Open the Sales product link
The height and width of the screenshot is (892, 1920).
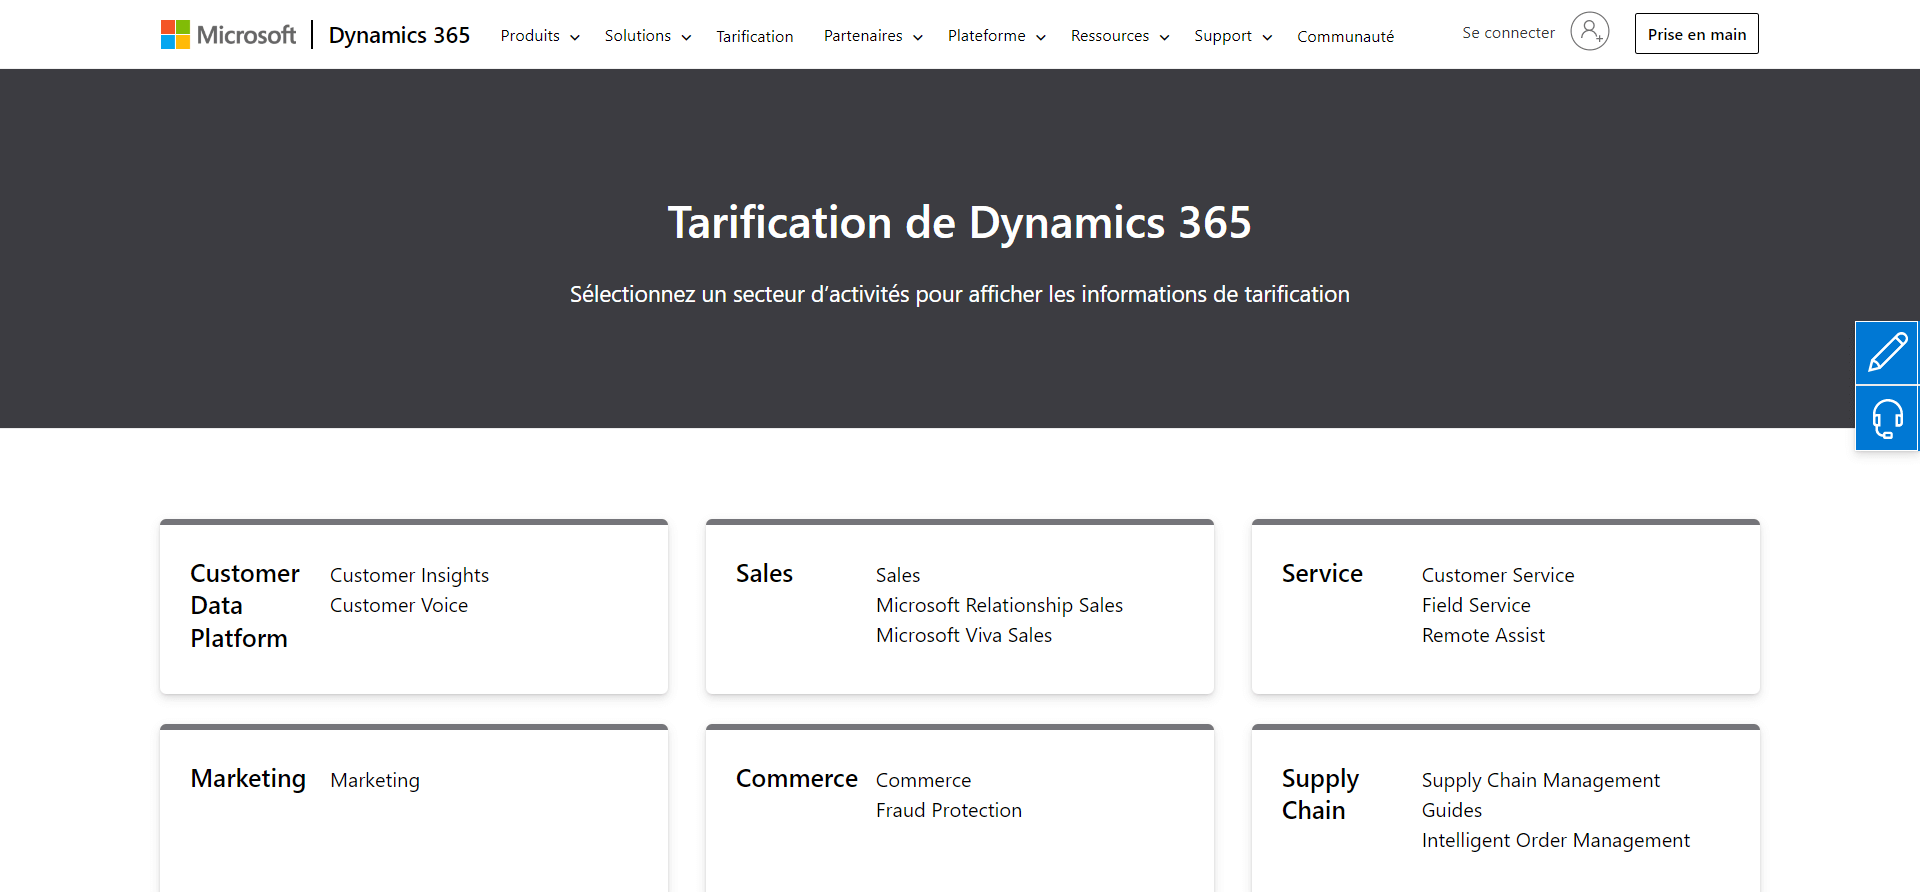click(x=898, y=575)
